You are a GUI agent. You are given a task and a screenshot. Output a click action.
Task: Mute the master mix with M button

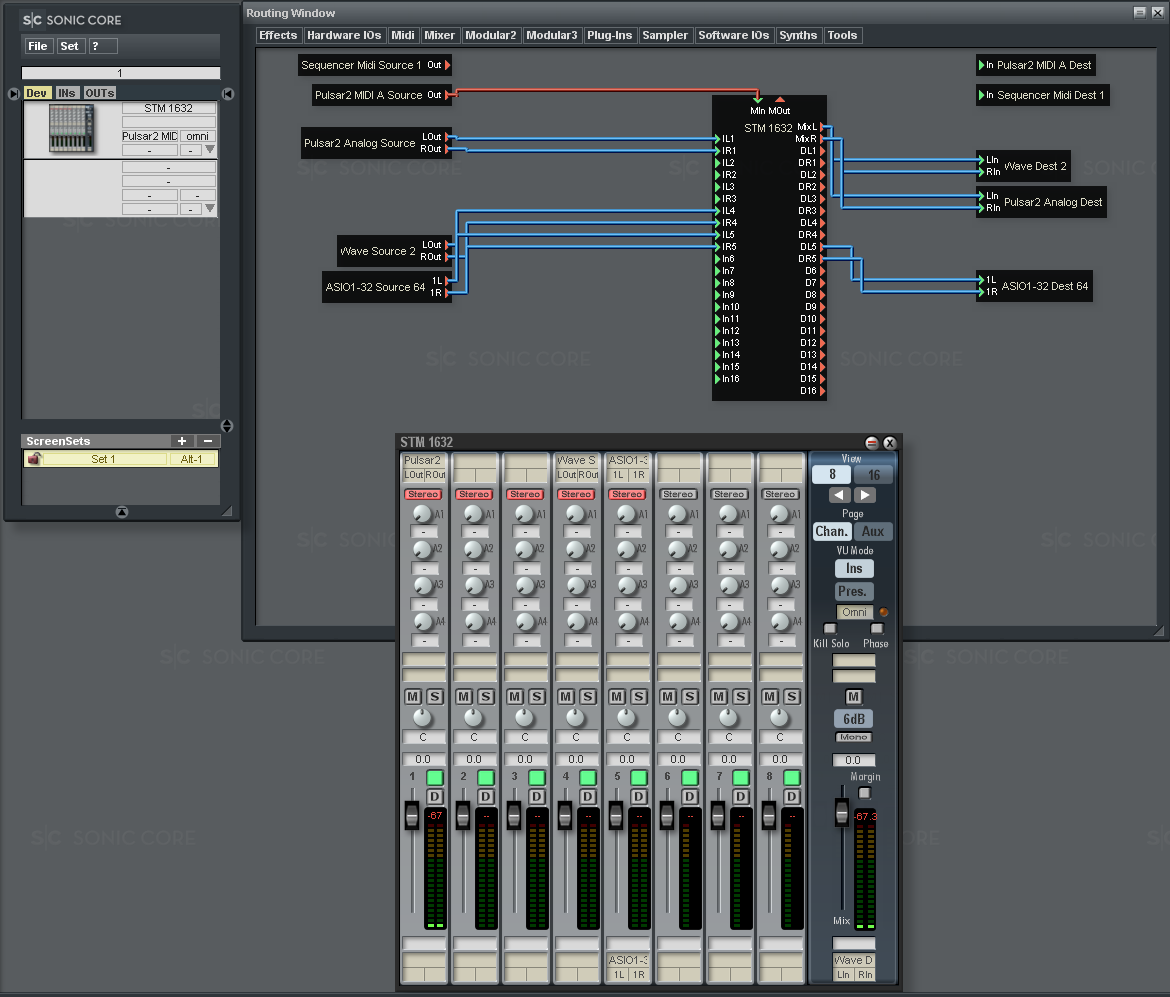(x=854, y=696)
